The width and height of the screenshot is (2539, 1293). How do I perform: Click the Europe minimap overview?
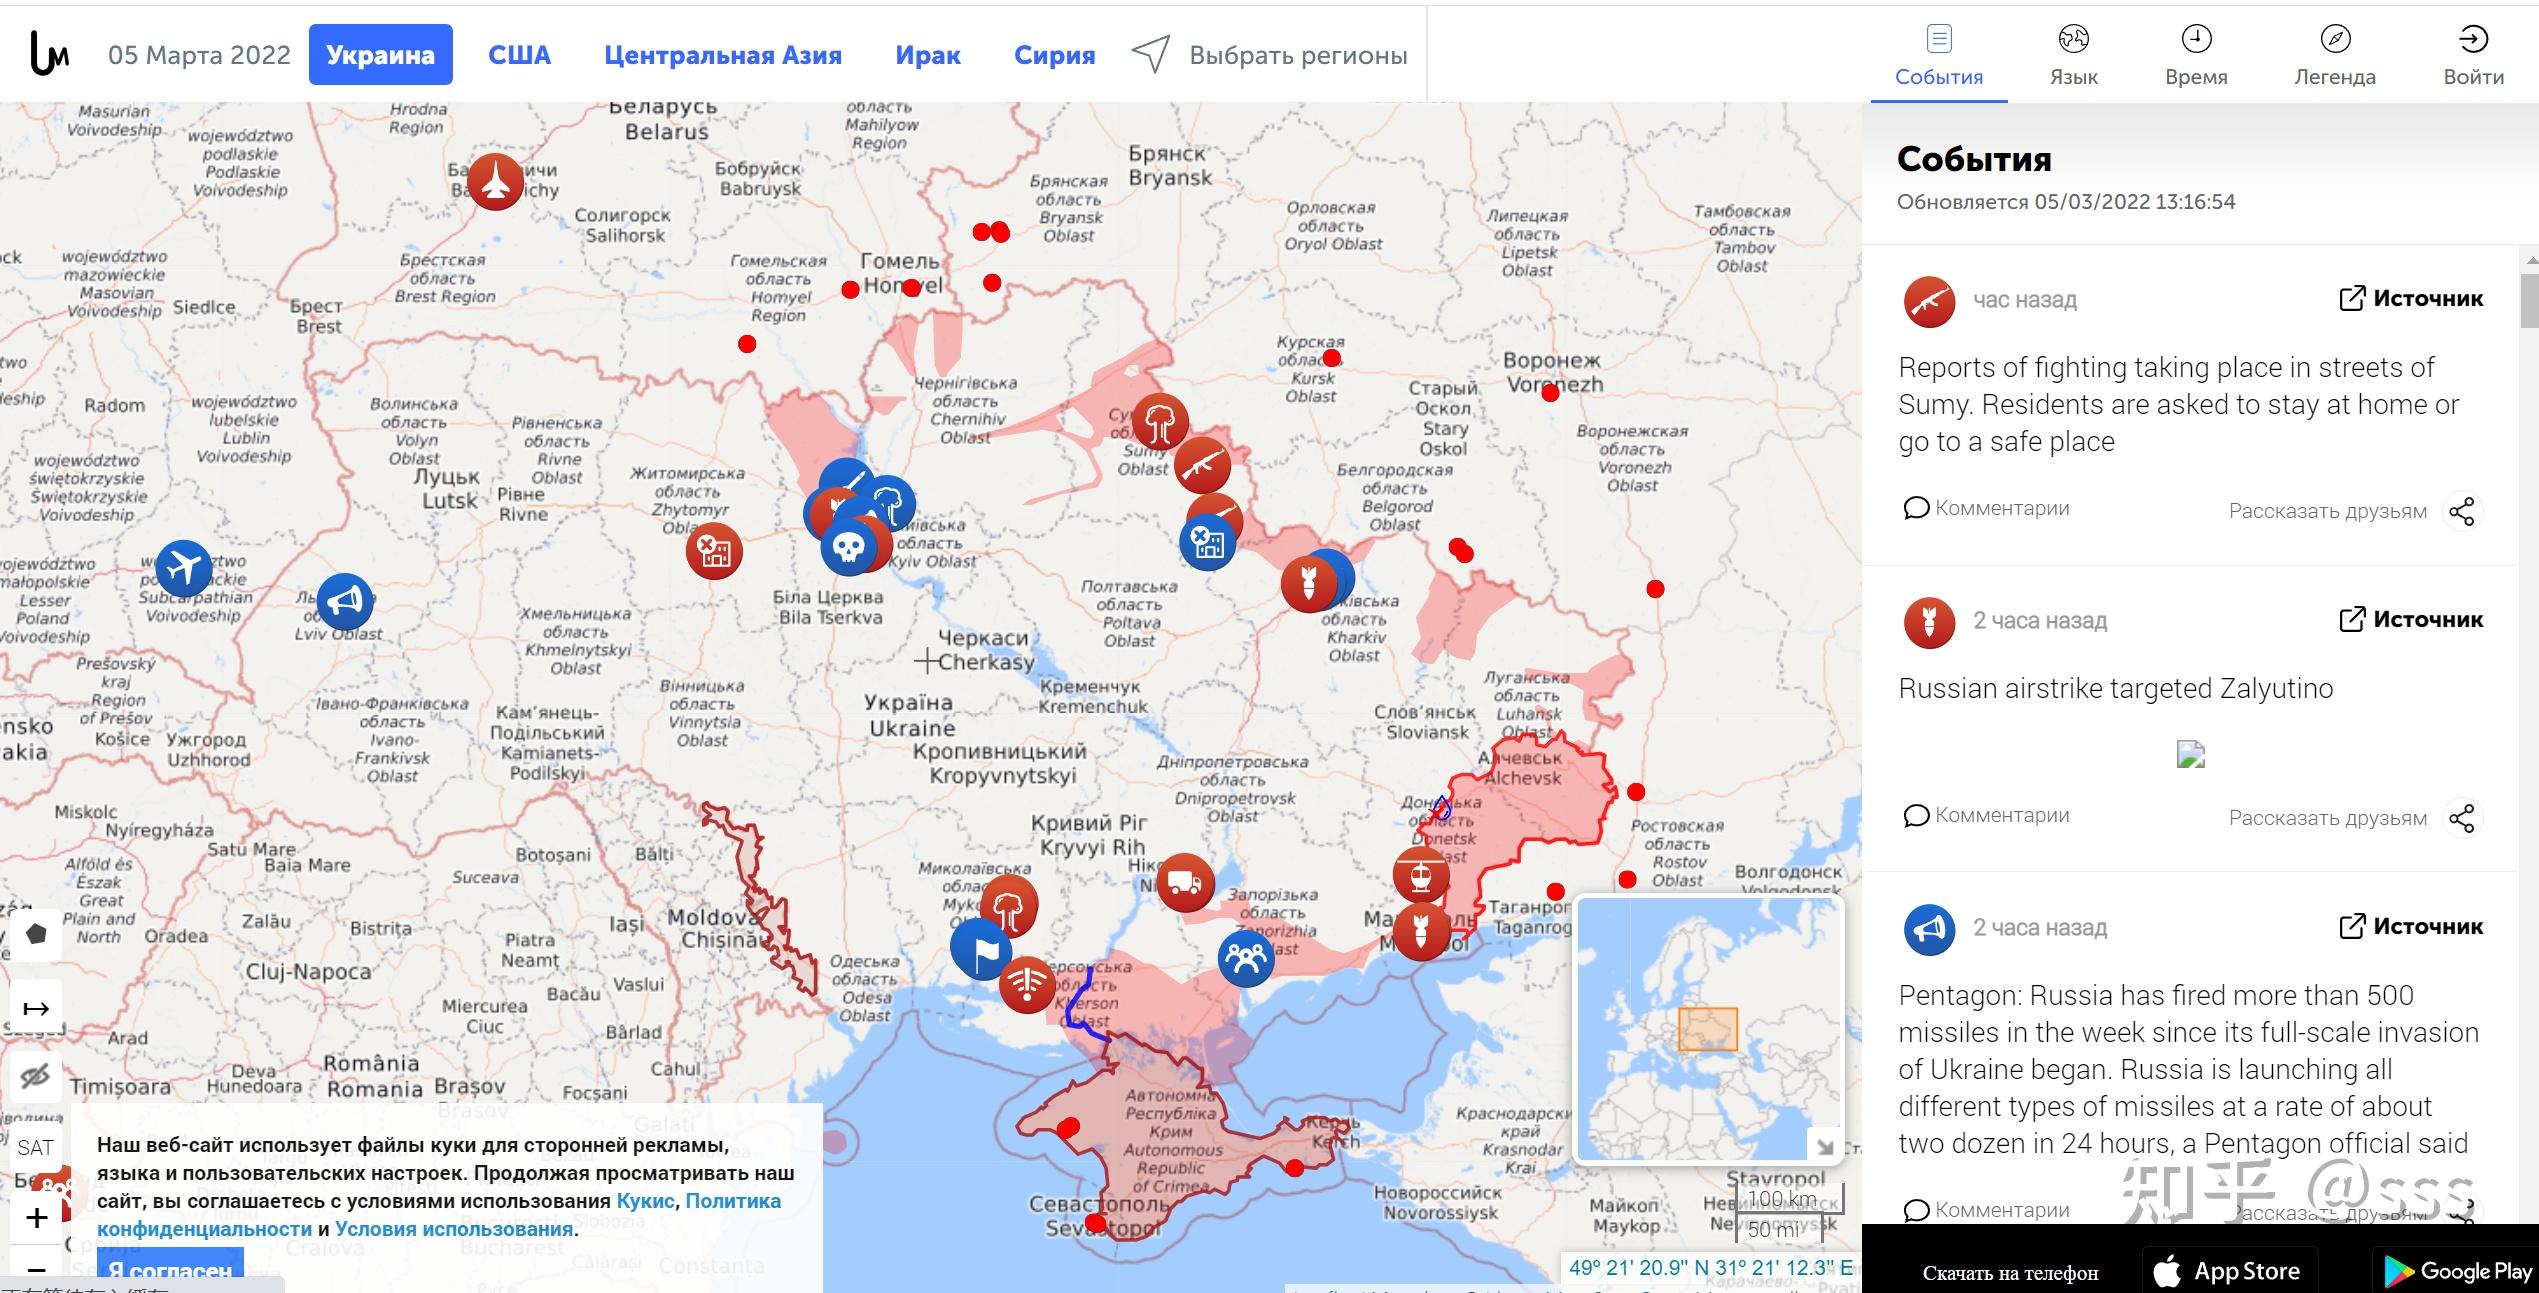coord(1708,1029)
